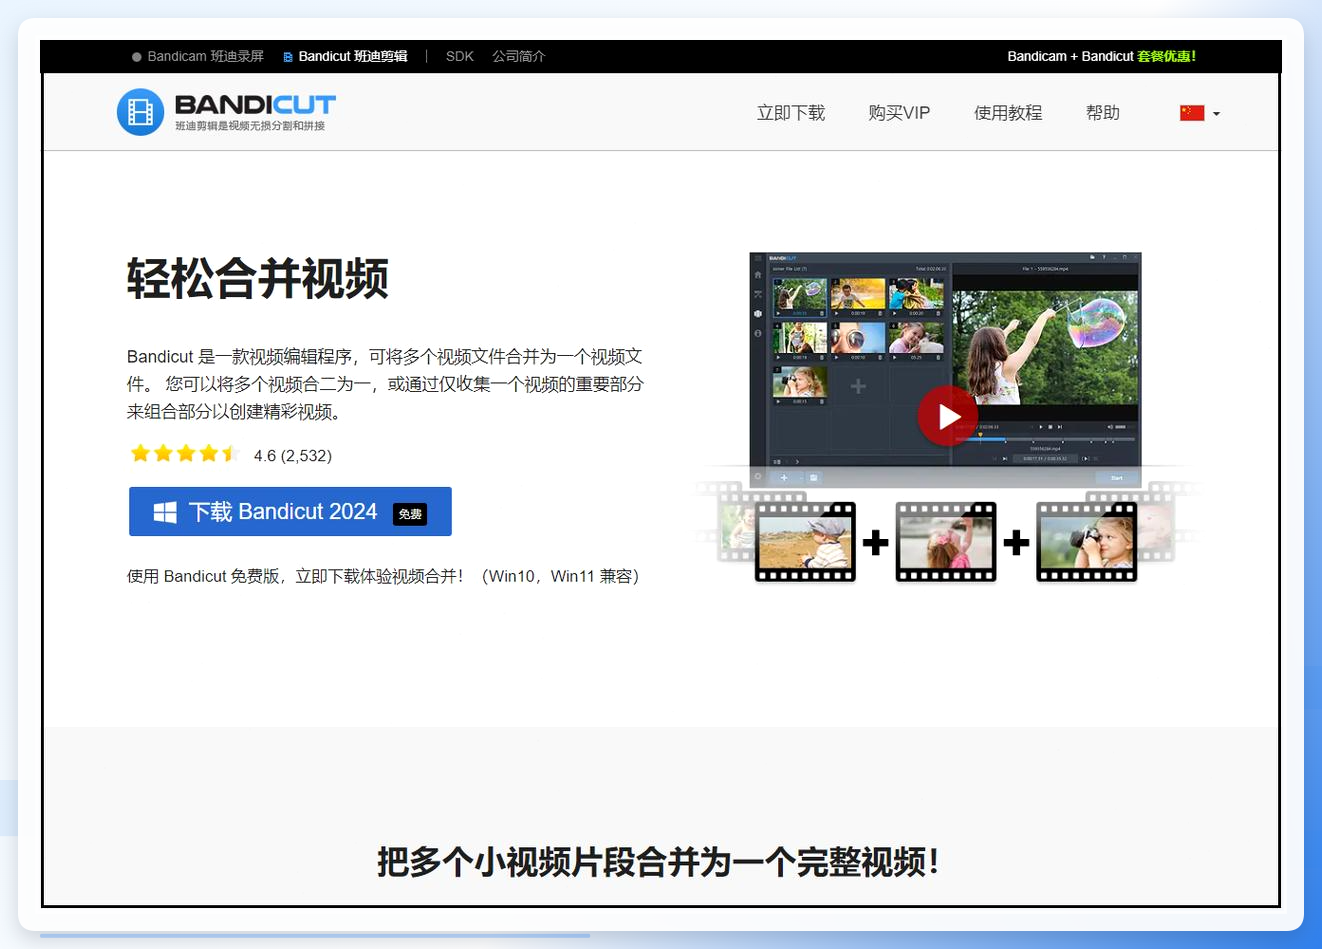1322x949 pixels.
Task: Click the Chinese flag language icon
Action: 1192,113
